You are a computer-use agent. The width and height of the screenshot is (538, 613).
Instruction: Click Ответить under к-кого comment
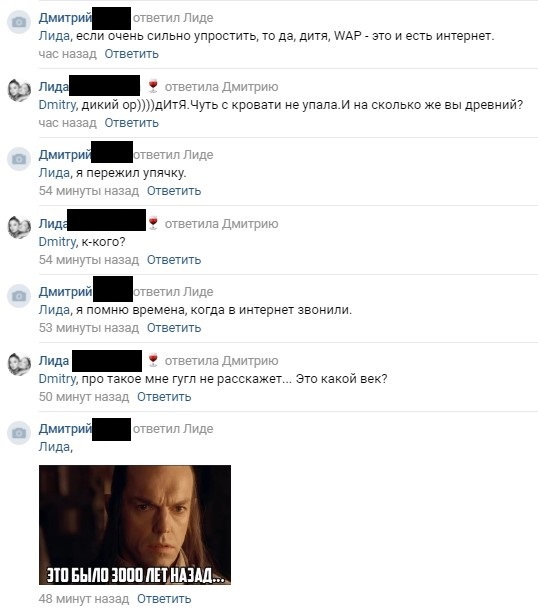click(174, 260)
